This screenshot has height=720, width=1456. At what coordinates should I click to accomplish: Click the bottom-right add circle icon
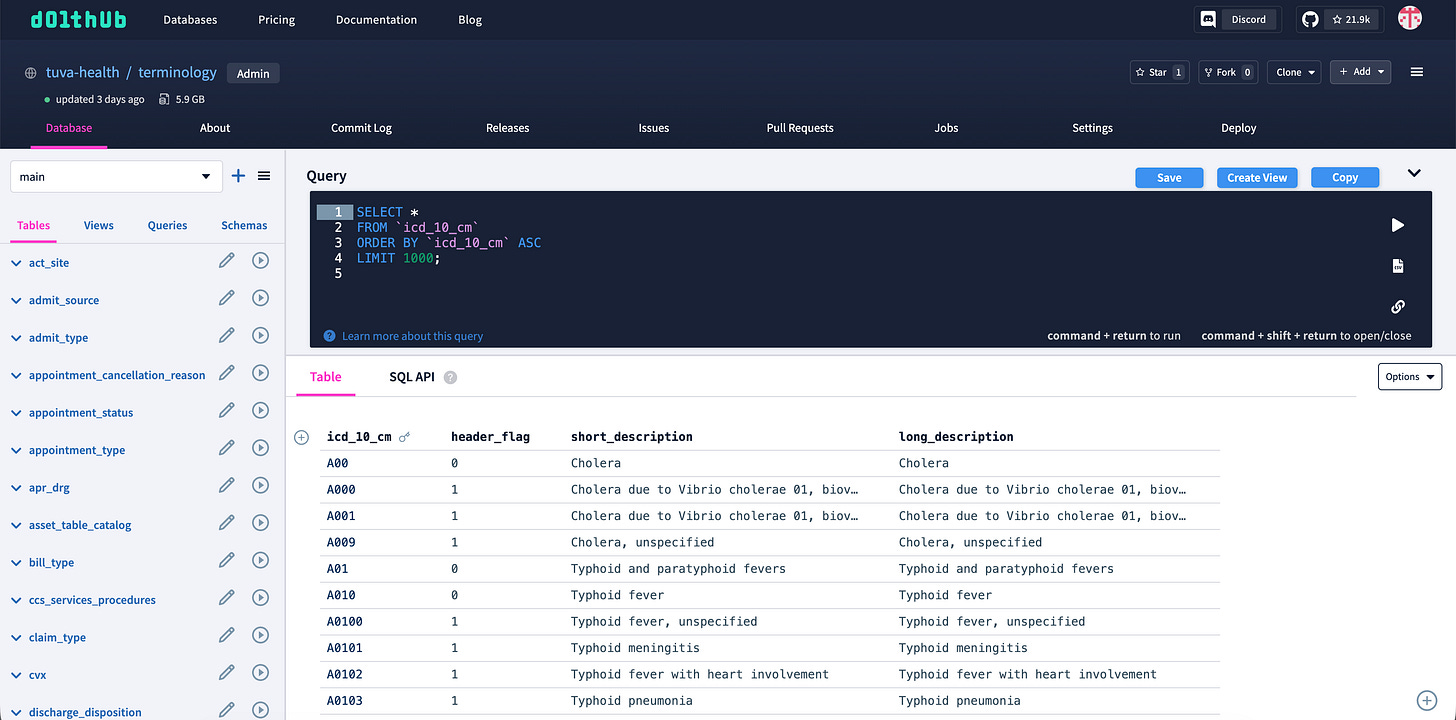1427,700
